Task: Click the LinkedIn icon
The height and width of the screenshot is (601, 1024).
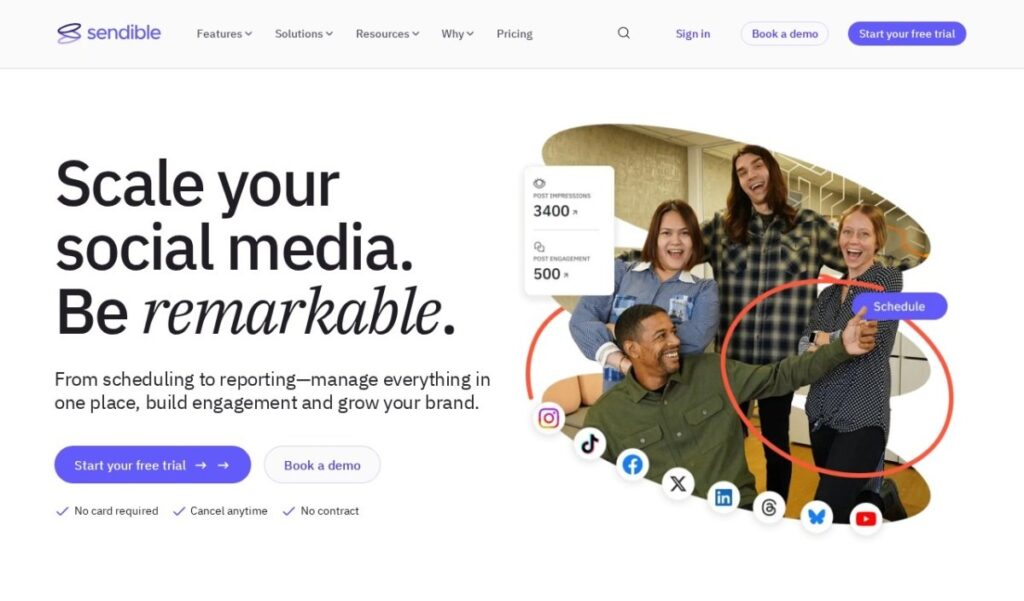Action: click(724, 497)
